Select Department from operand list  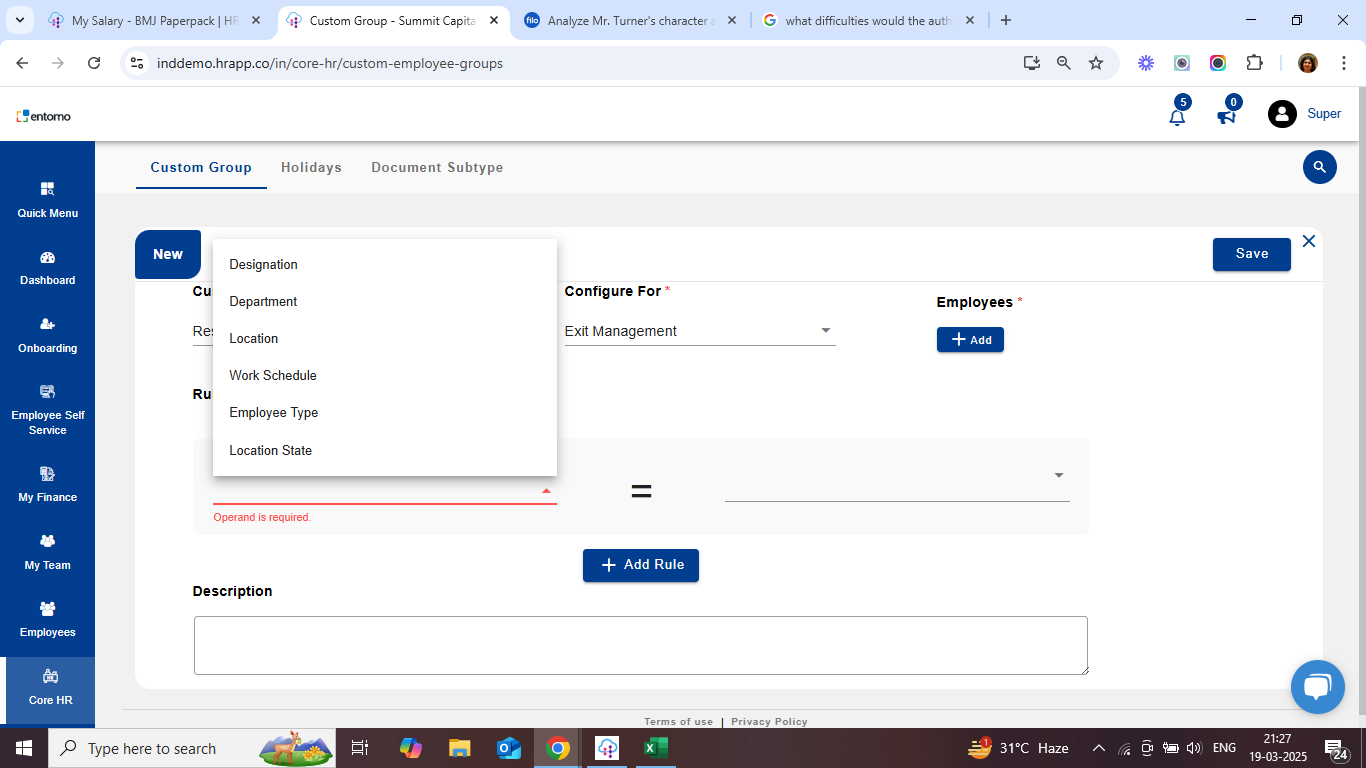264,302
